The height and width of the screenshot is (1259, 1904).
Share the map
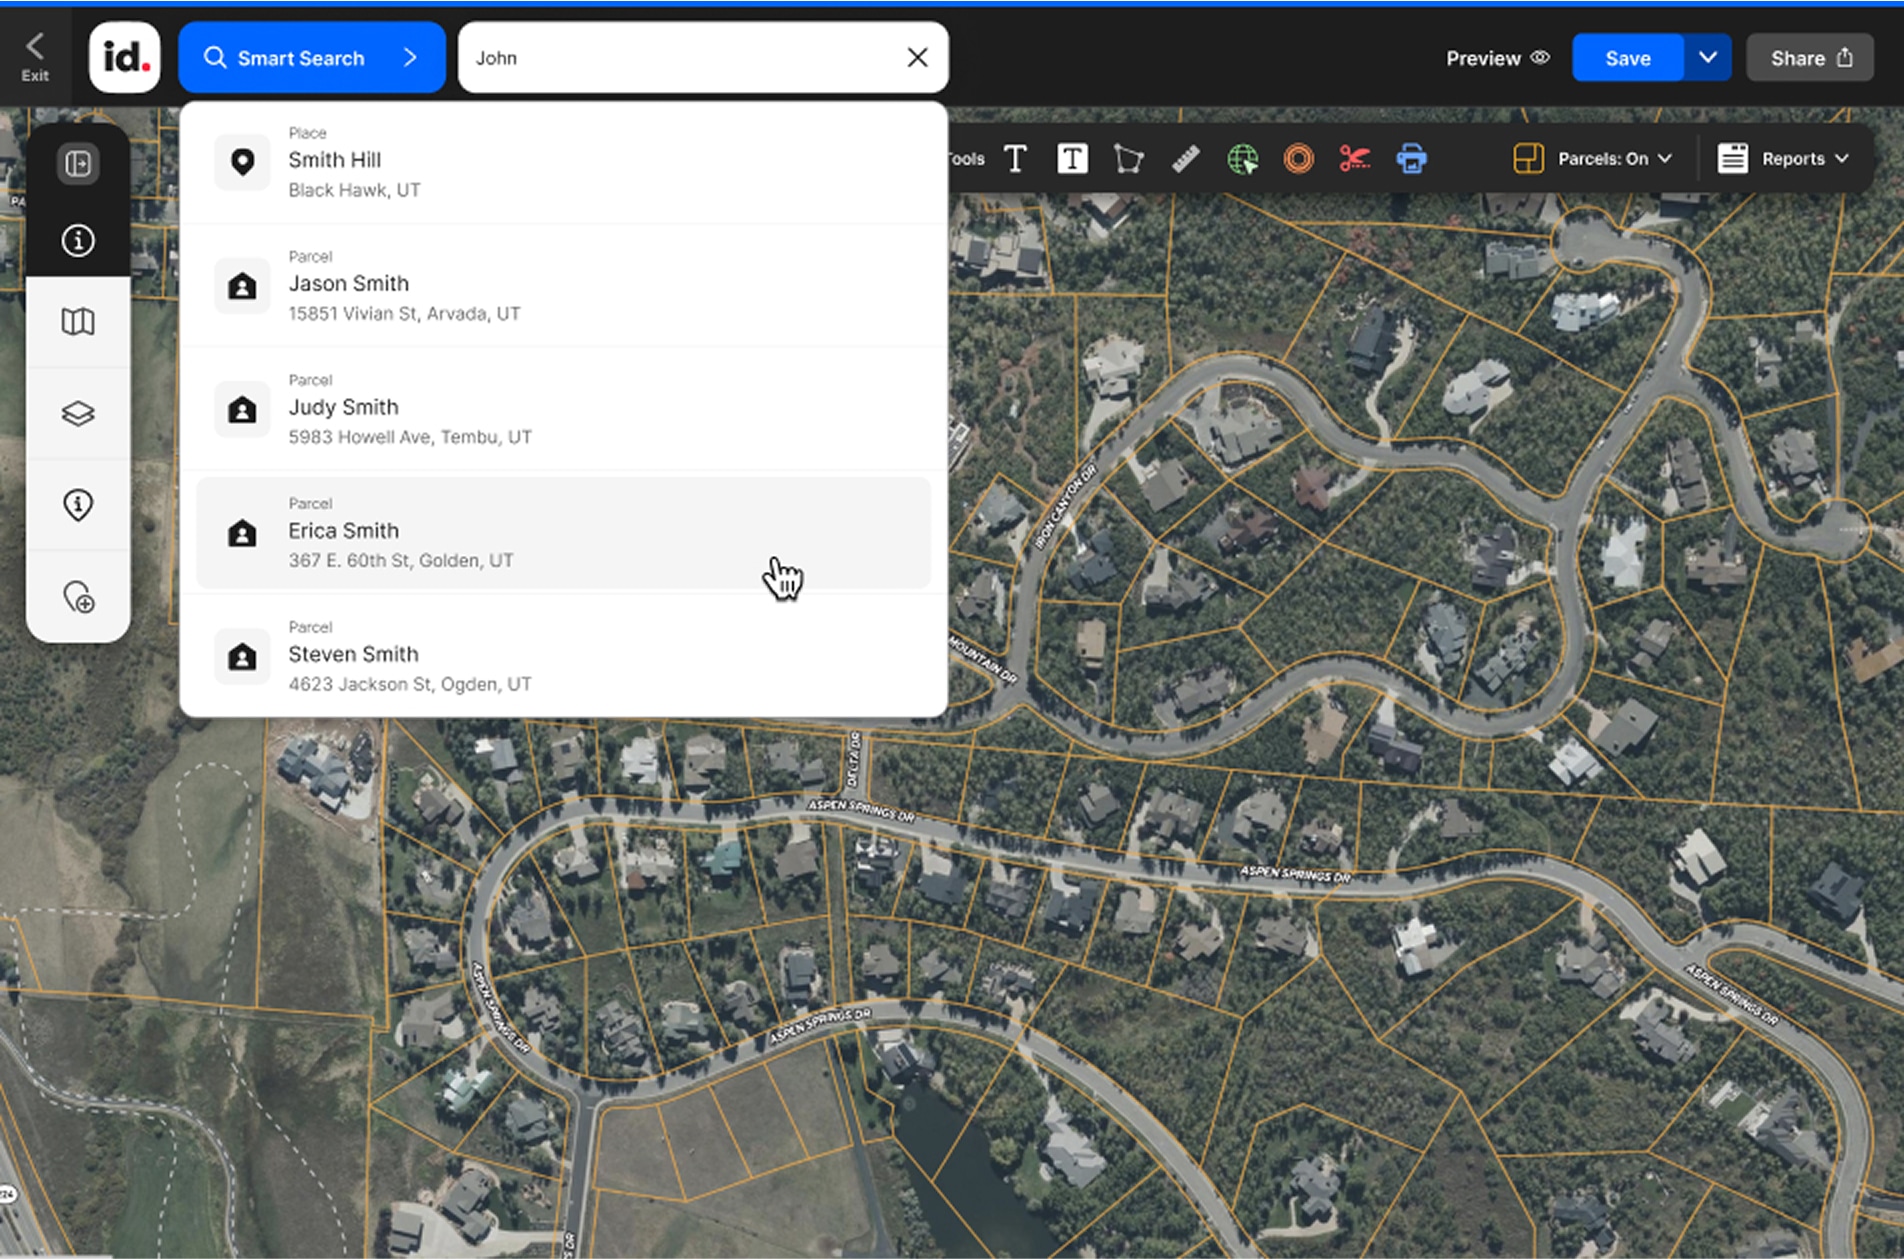tap(1810, 58)
